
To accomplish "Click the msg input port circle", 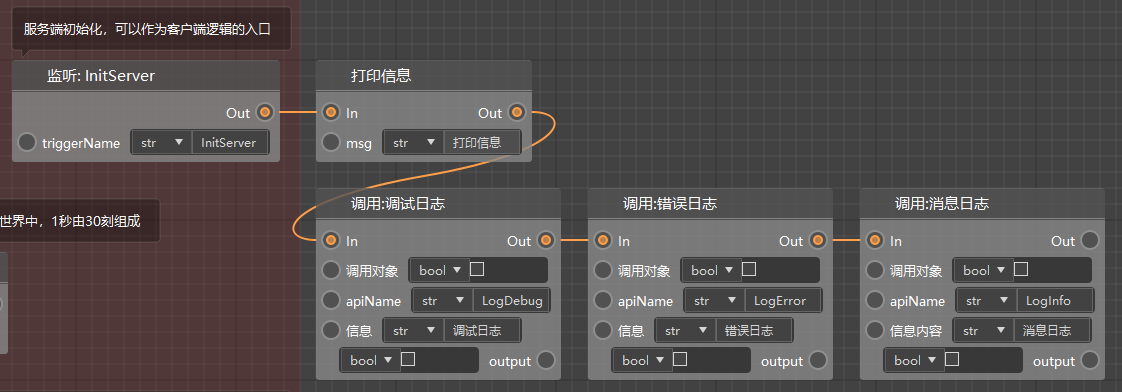I will (x=331, y=142).
